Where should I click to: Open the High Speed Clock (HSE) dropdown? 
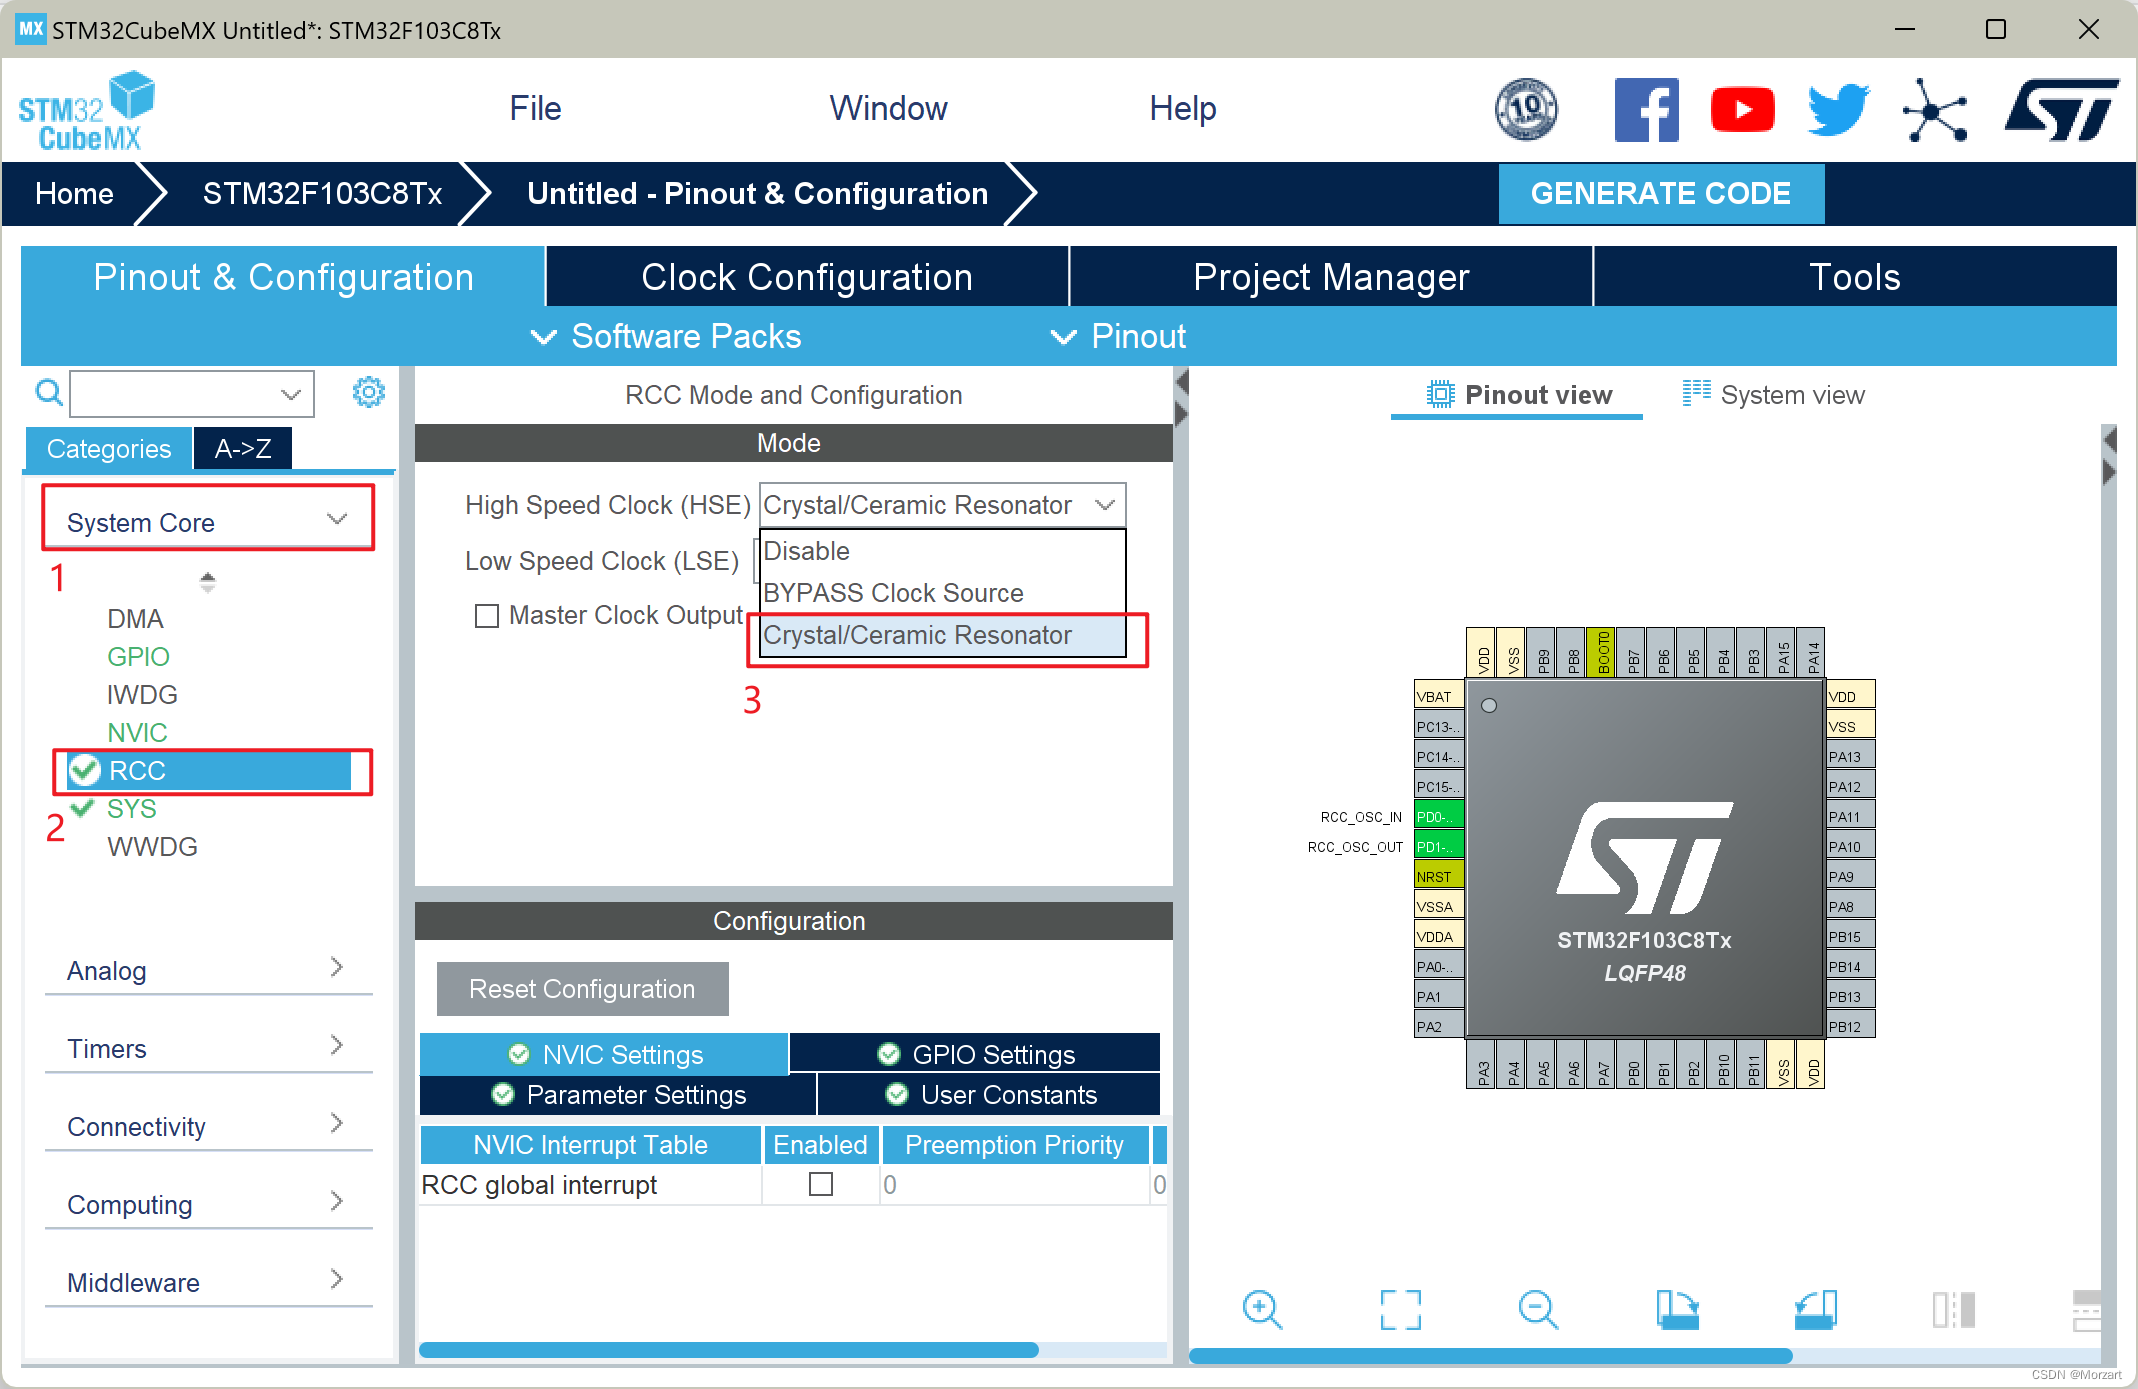942,505
